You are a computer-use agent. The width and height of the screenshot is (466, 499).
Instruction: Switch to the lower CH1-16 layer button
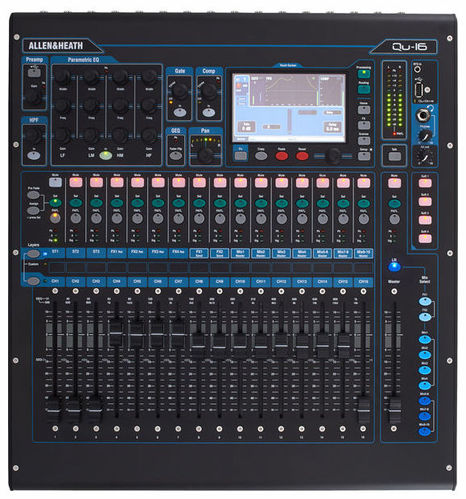coord(33,281)
